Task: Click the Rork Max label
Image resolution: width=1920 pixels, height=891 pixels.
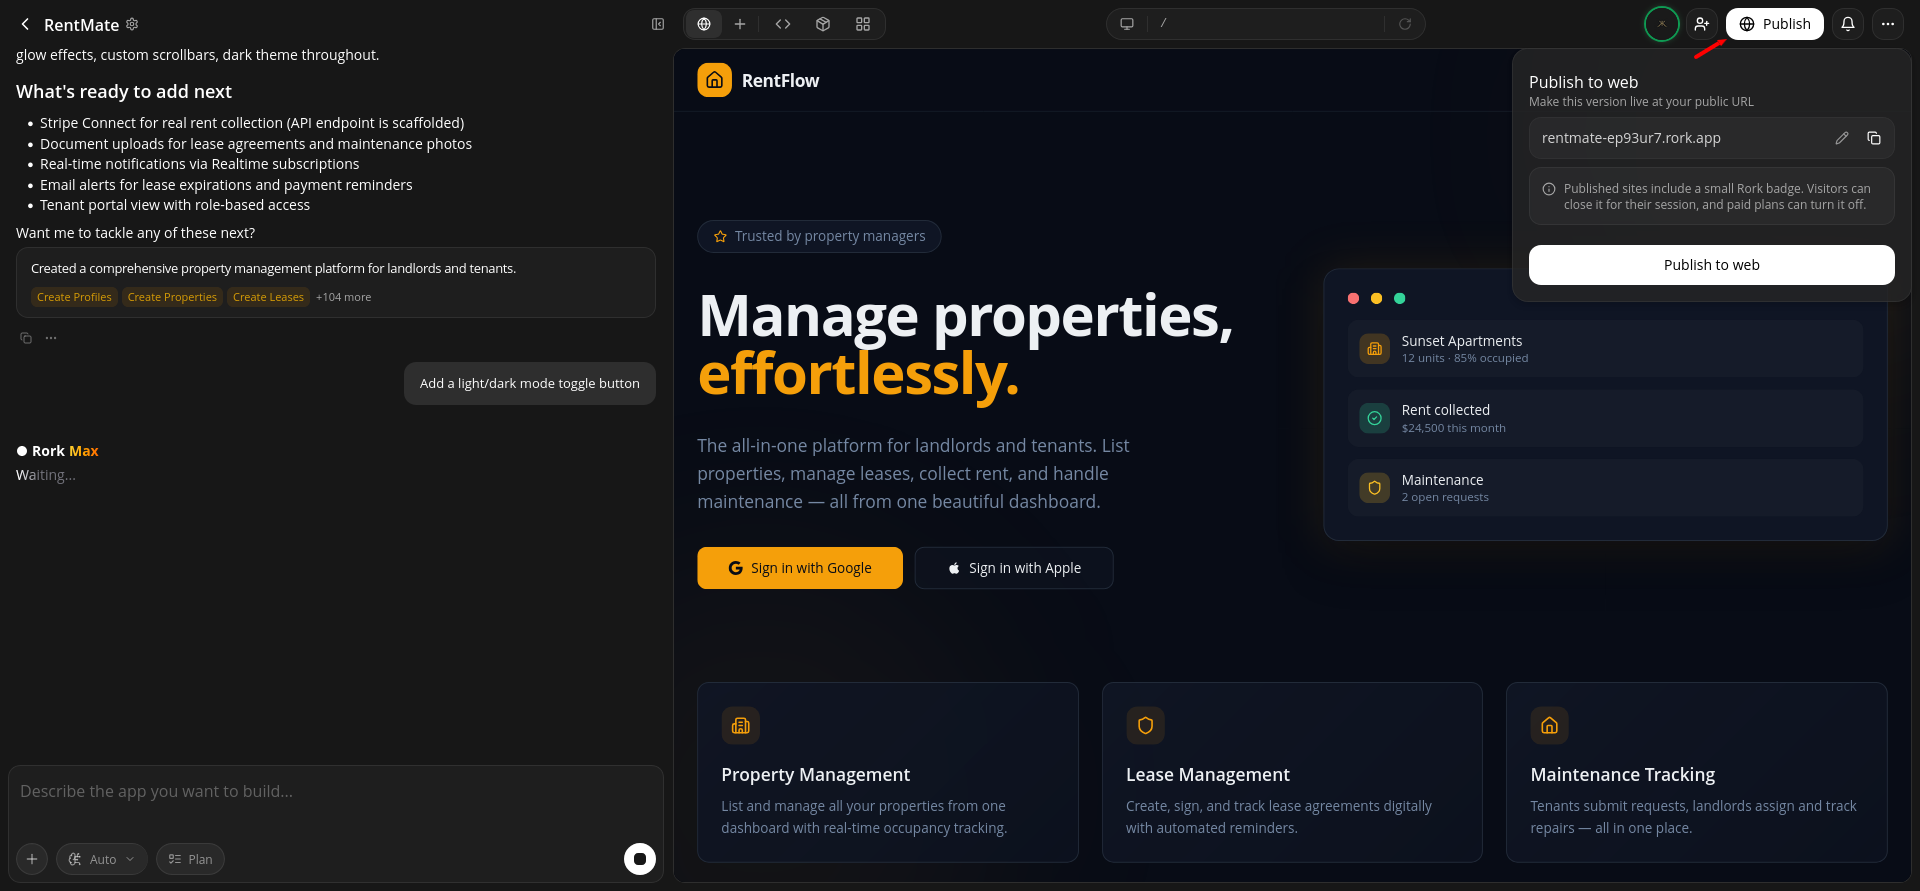Action: tap(65, 451)
